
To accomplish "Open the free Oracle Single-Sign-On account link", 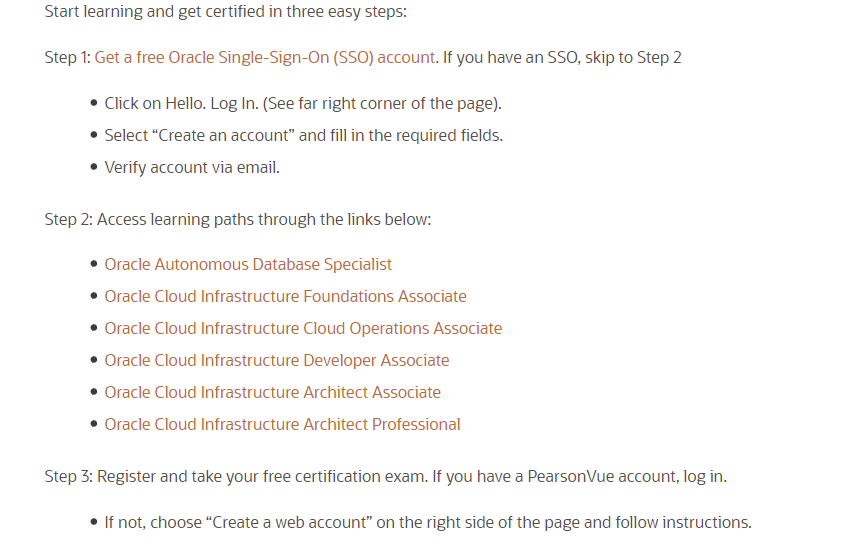I will pos(265,57).
